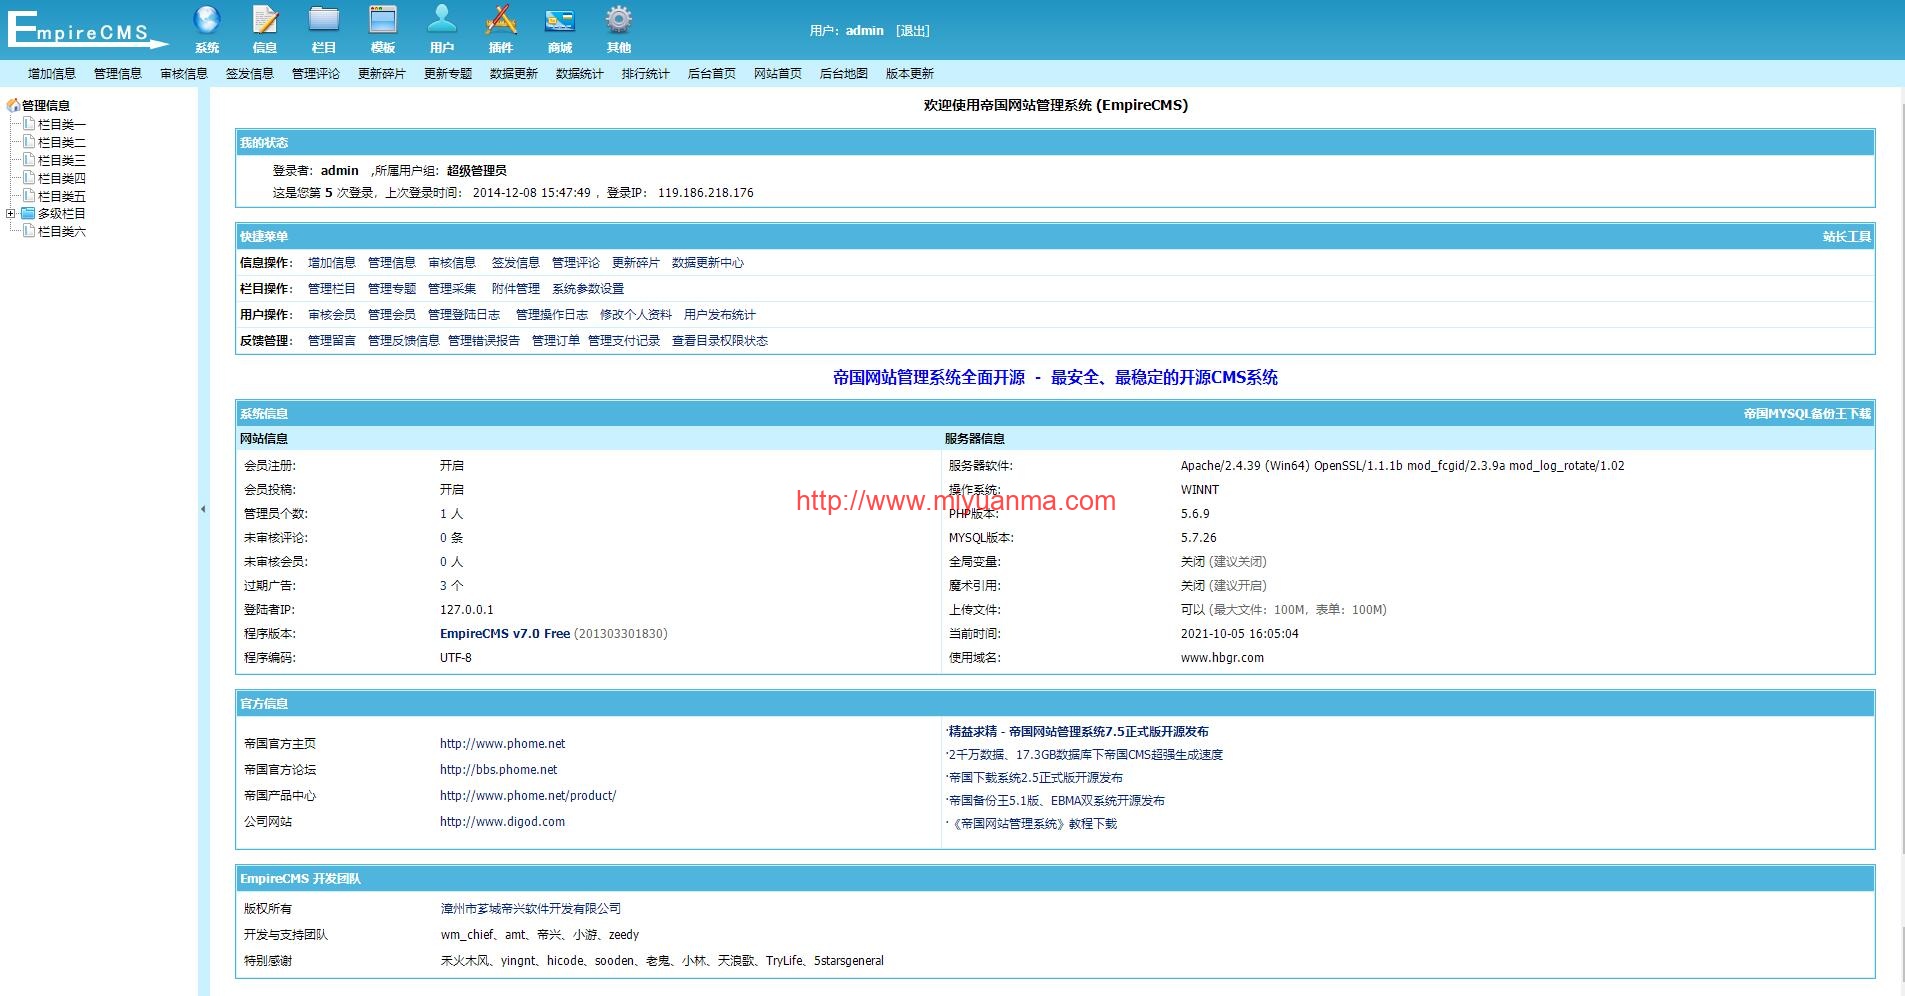The image size is (1905, 996).
Task: Click the 管理信息 tree root icon
Action: 13,105
